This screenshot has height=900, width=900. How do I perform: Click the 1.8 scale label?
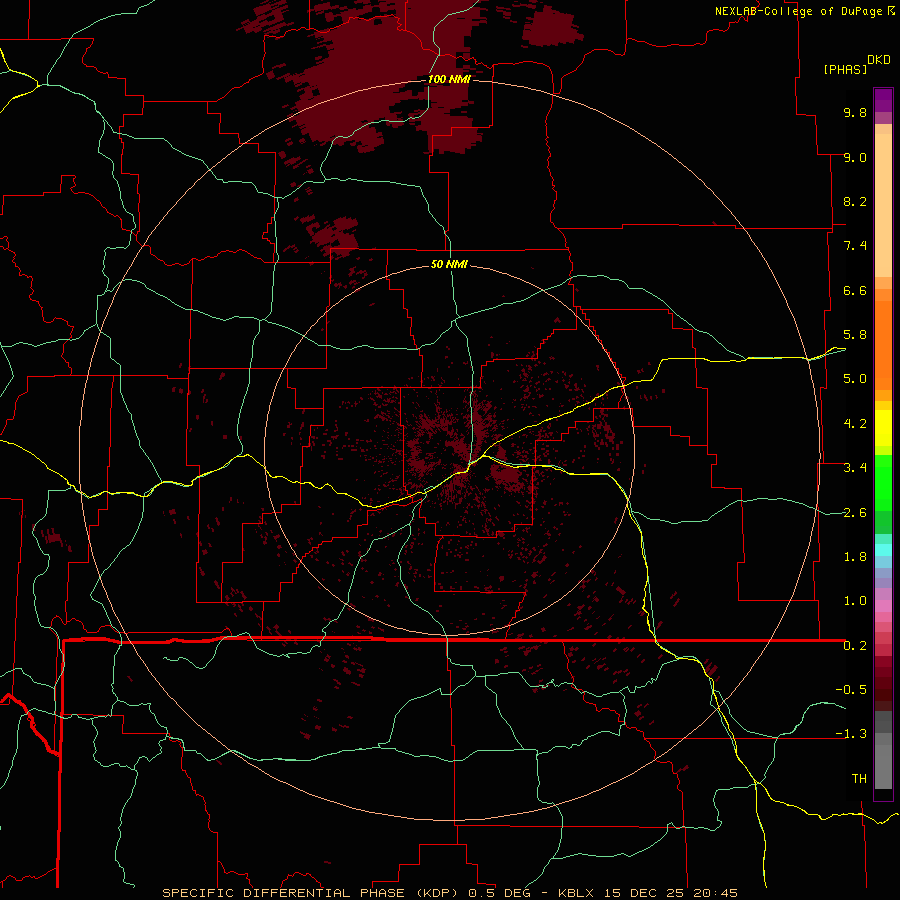[x=855, y=557]
